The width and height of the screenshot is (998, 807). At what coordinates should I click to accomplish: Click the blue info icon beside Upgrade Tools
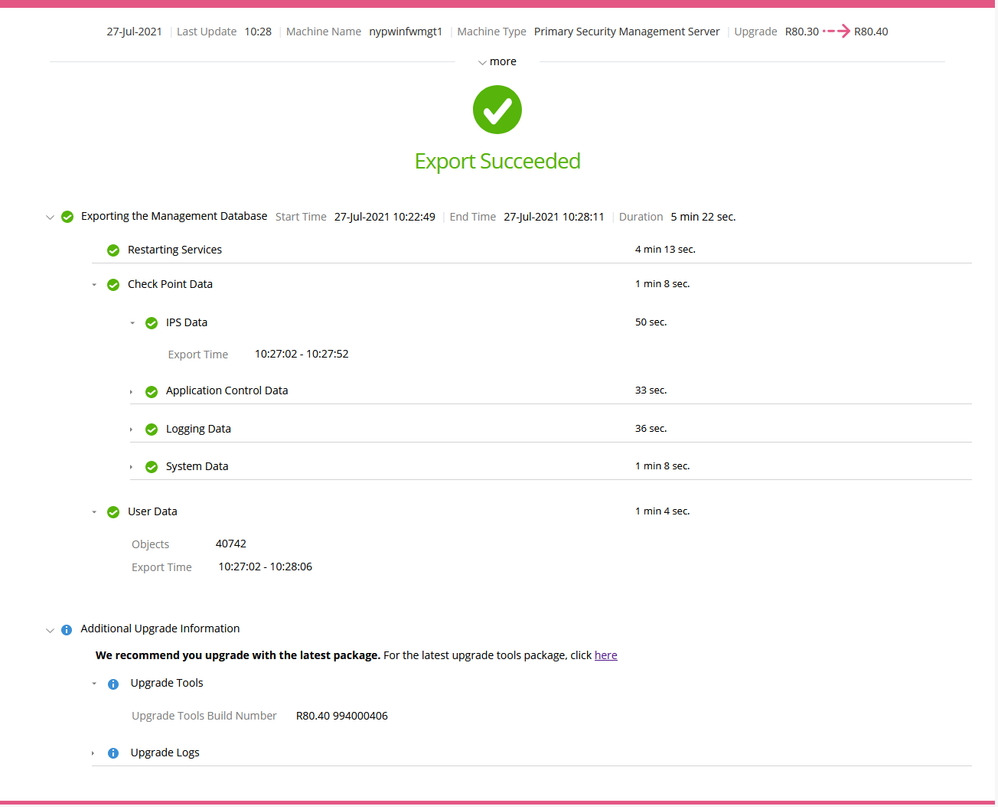point(113,684)
